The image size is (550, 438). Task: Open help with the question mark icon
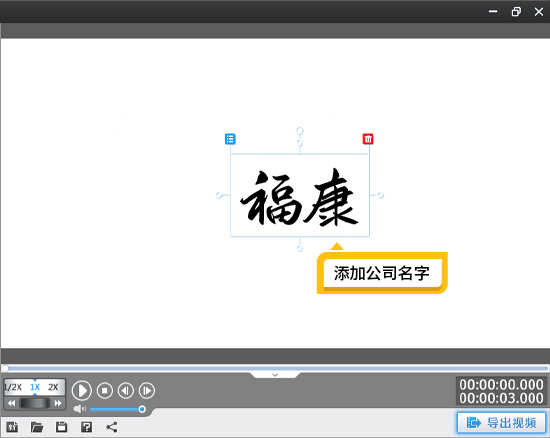[x=86, y=427]
